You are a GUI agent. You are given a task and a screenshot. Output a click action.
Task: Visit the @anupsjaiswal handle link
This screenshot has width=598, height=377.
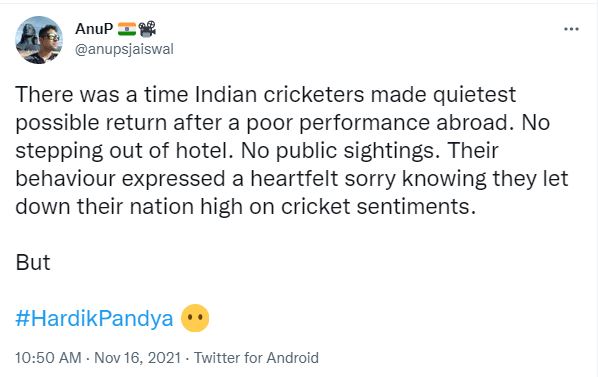(x=124, y=49)
